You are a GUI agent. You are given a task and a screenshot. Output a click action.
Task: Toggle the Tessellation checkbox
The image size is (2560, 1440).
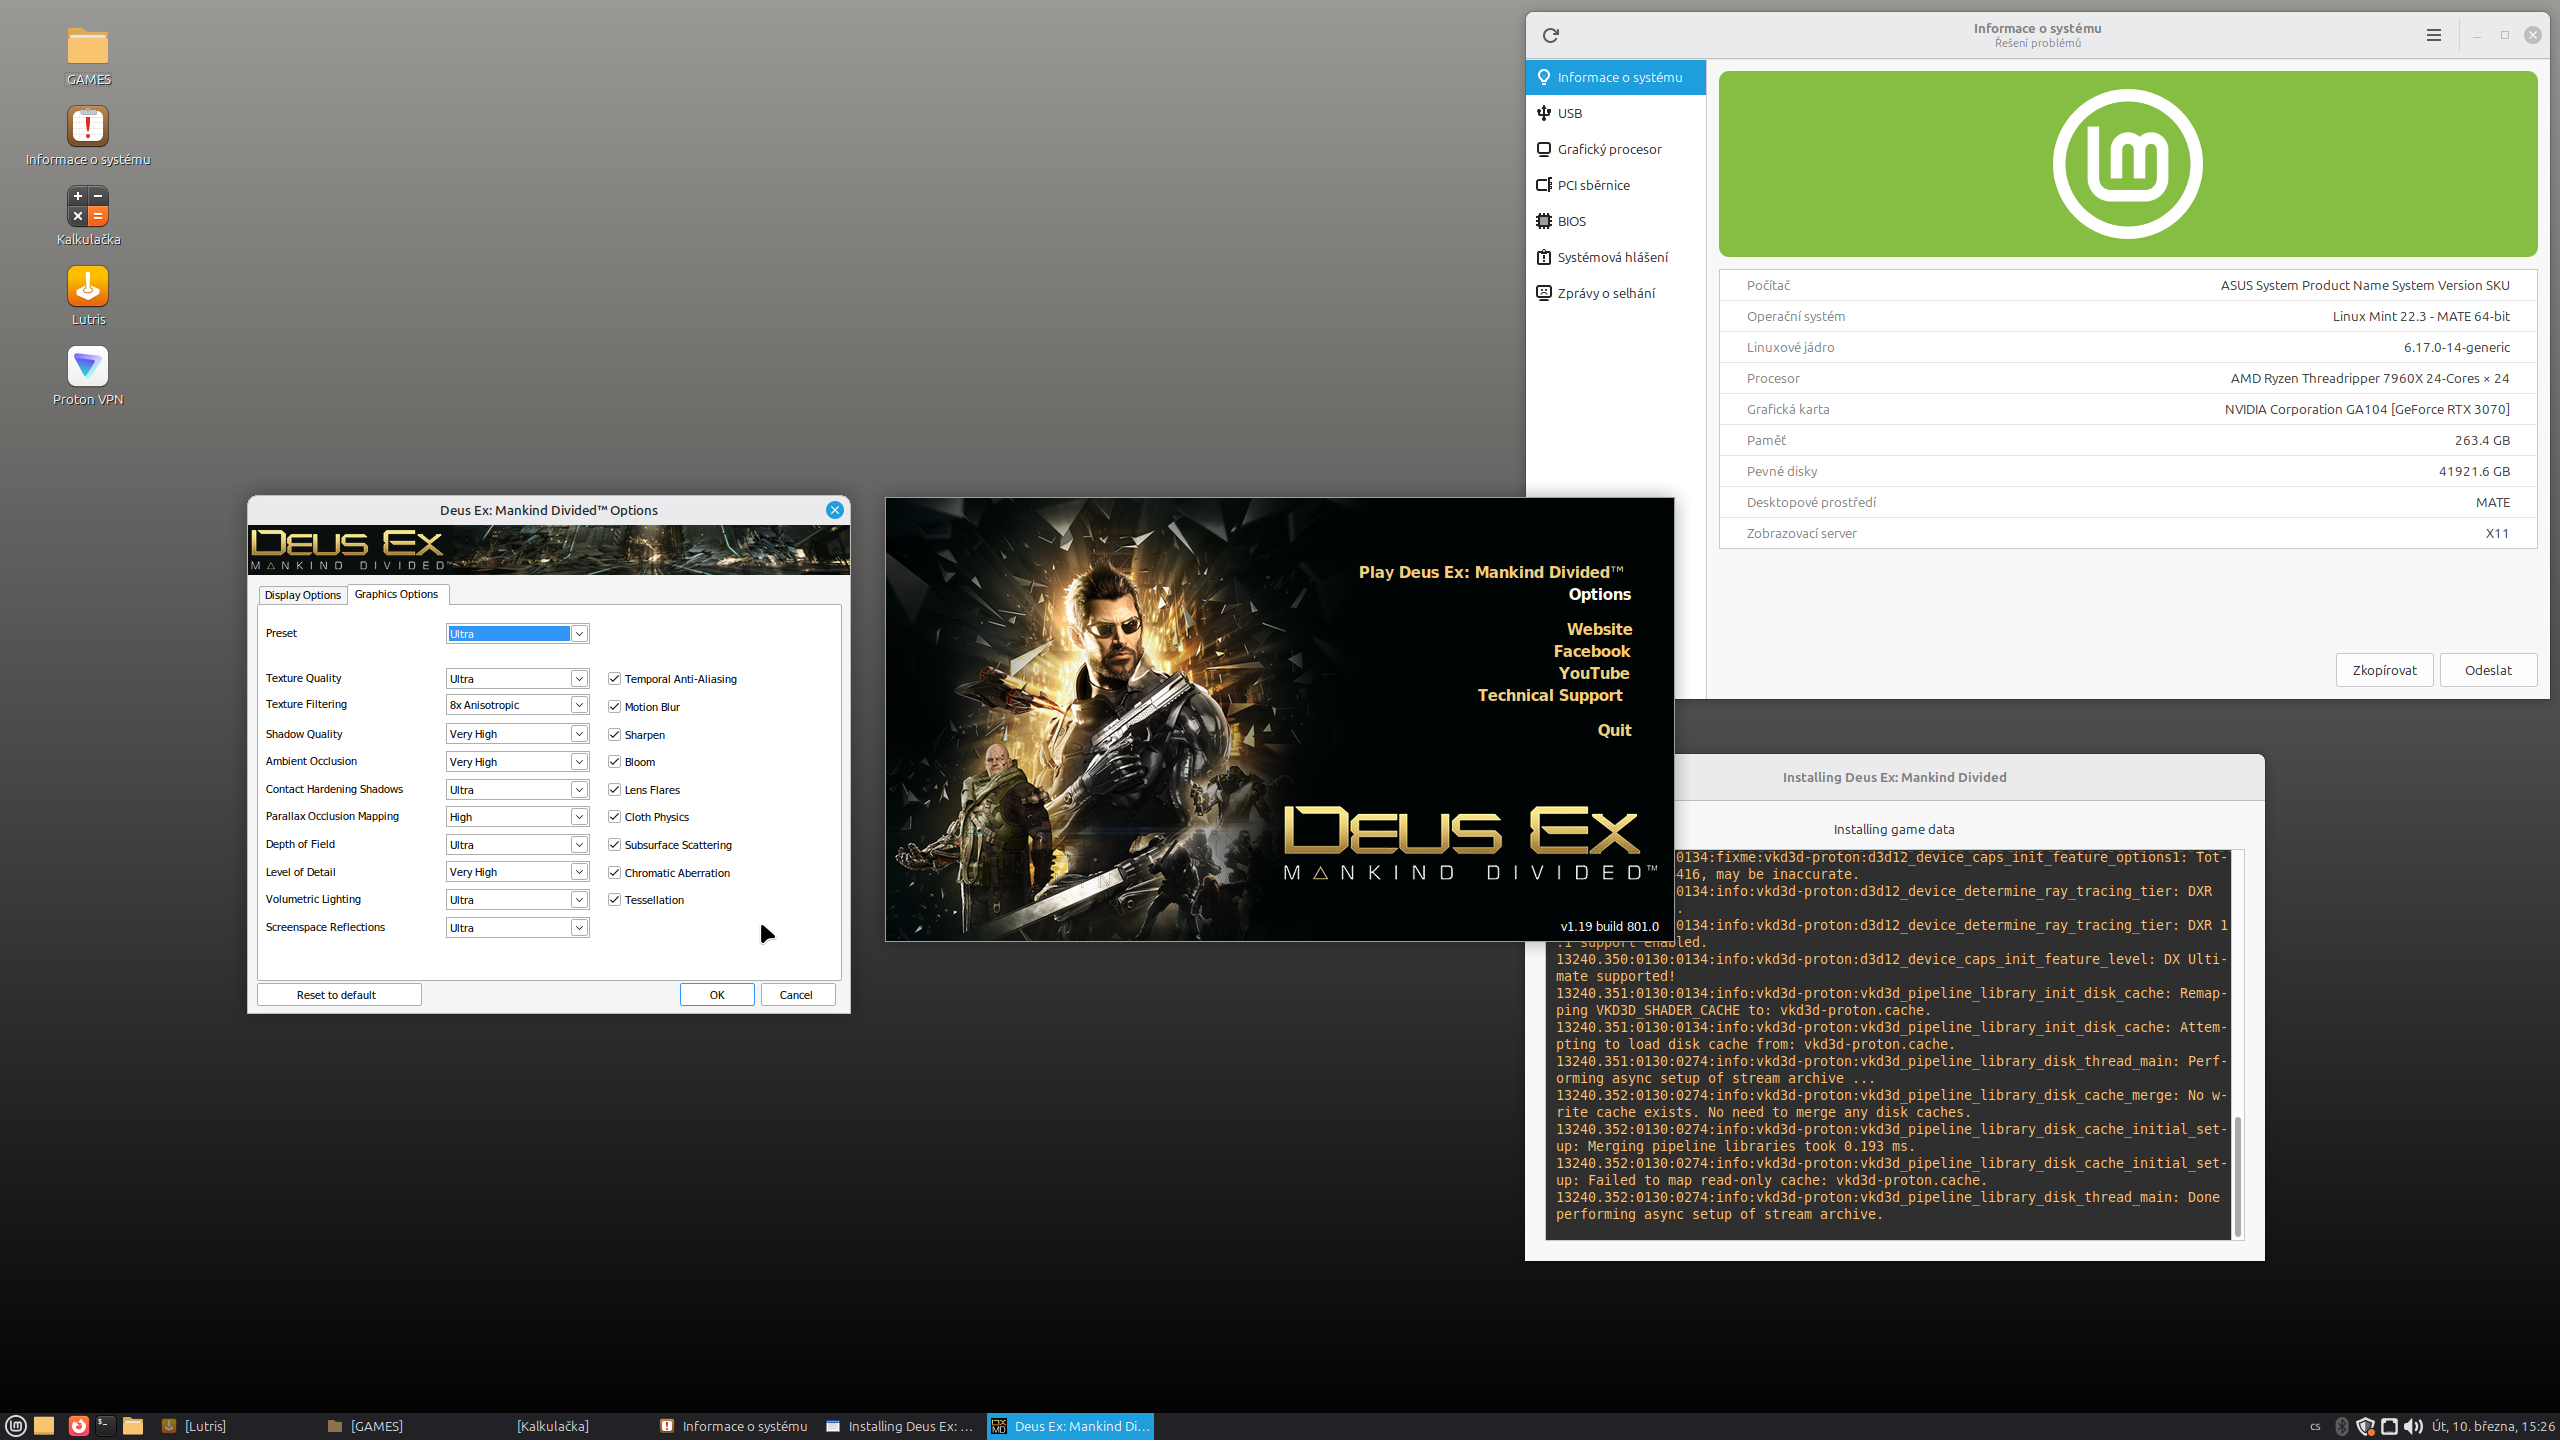click(x=615, y=900)
